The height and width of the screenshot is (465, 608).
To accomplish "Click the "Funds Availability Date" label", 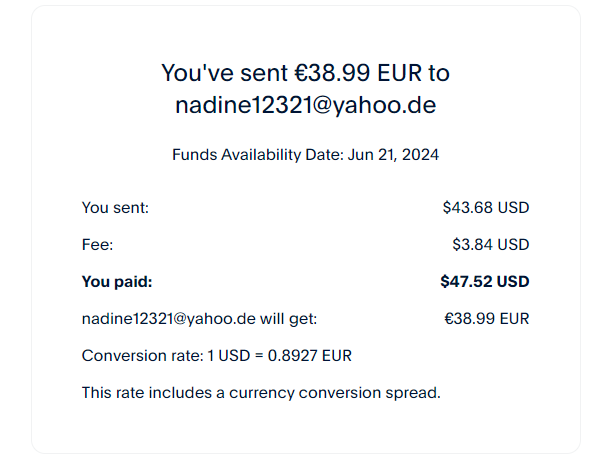I will 259,155.
